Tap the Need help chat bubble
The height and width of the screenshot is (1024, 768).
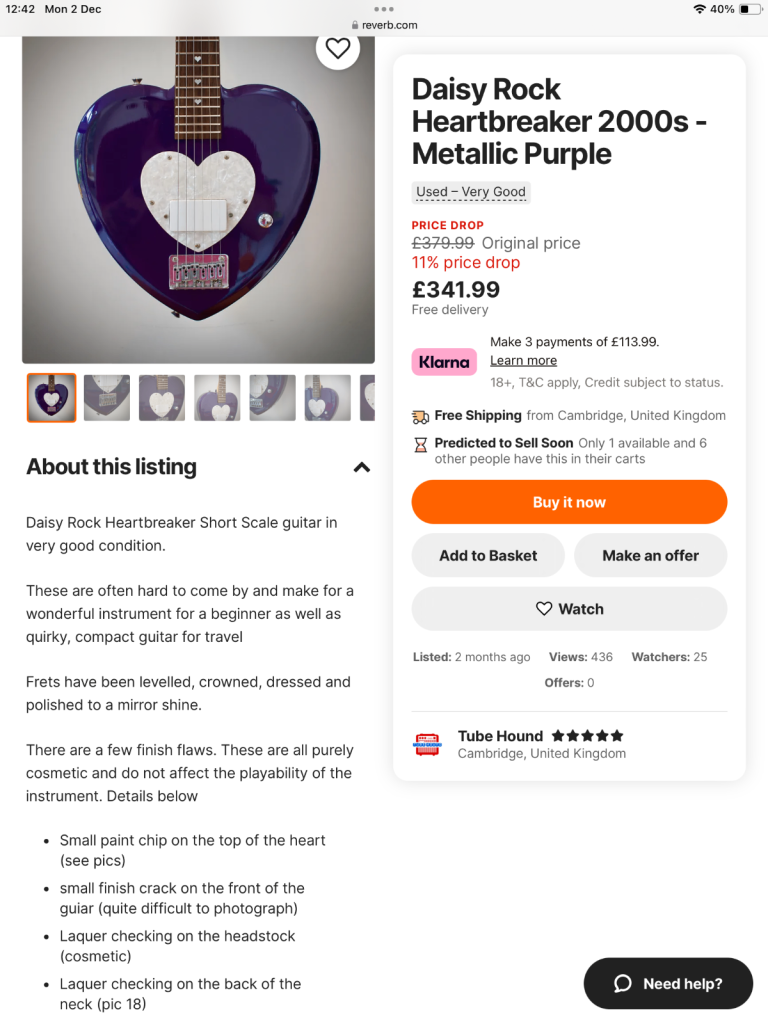pyautogui.click(x=668, y=983)
